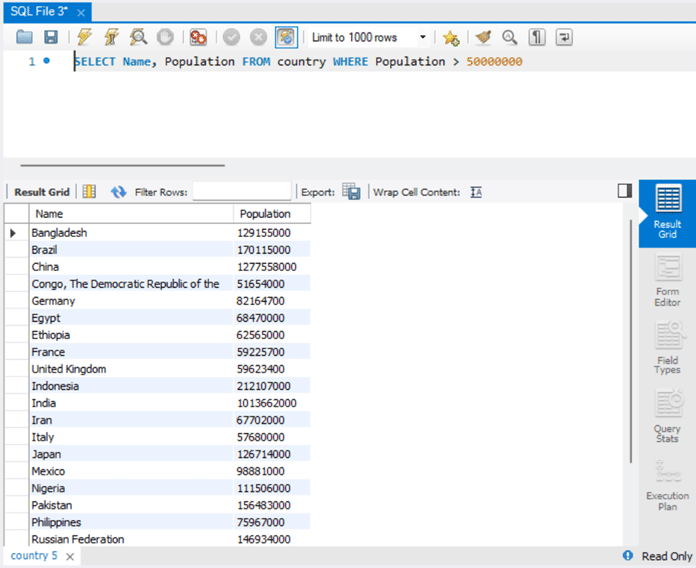The height and width of the screenshot is (568, 696).
Task: Export recordset with the Export icon
Action: pyautogui.click(x=351, y=192)
